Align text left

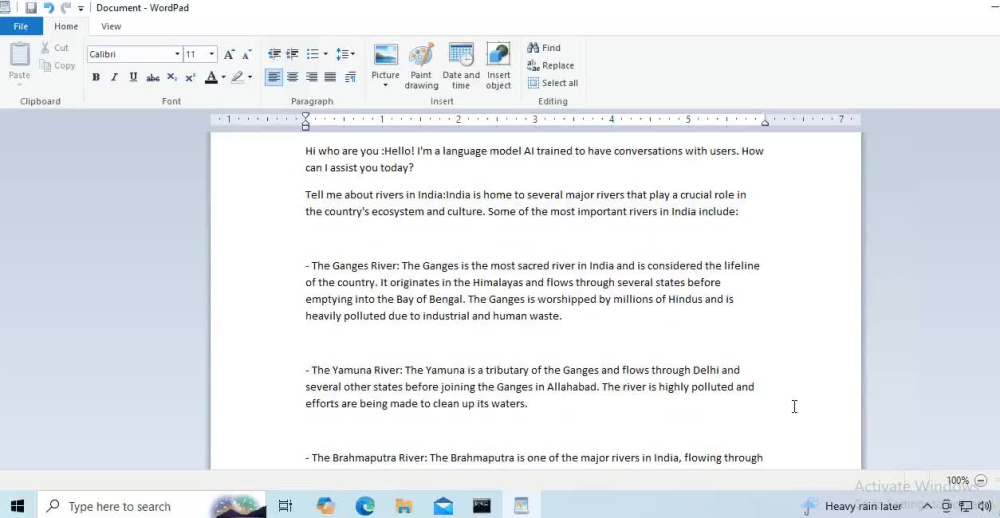pos(274,77)
